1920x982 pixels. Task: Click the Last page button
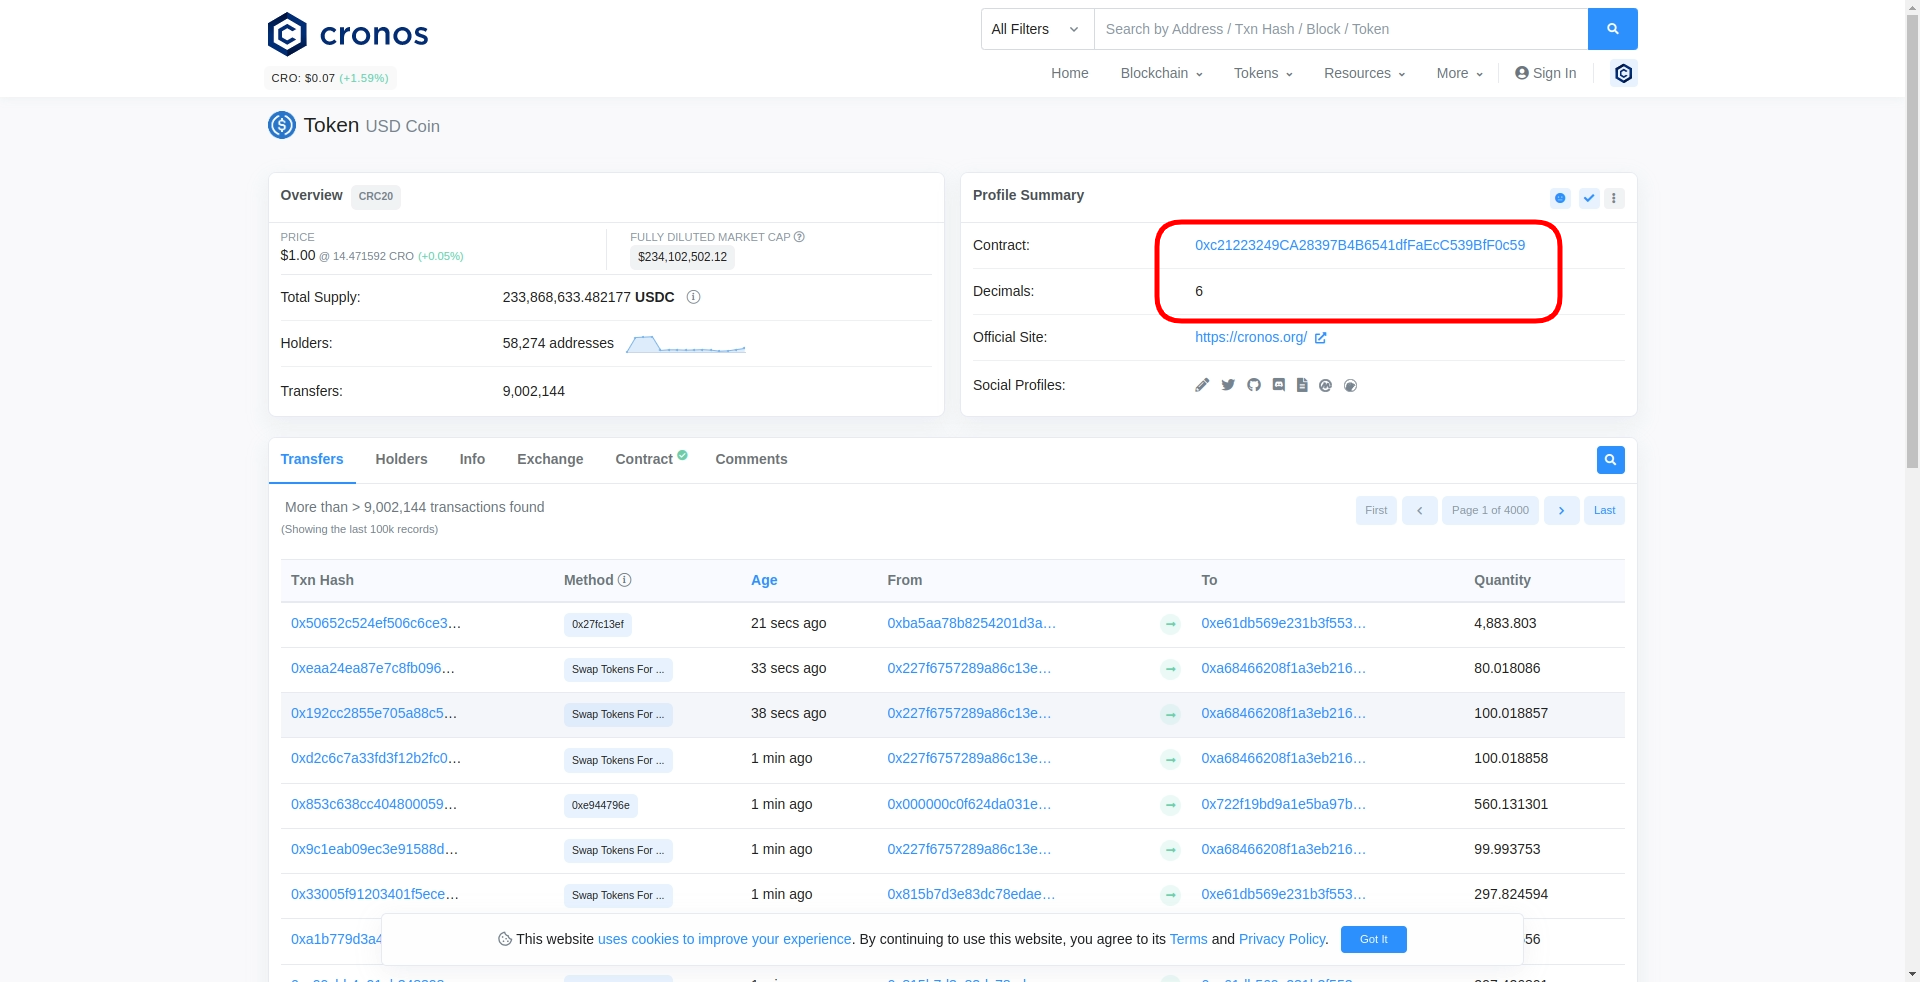[1604, 510]
